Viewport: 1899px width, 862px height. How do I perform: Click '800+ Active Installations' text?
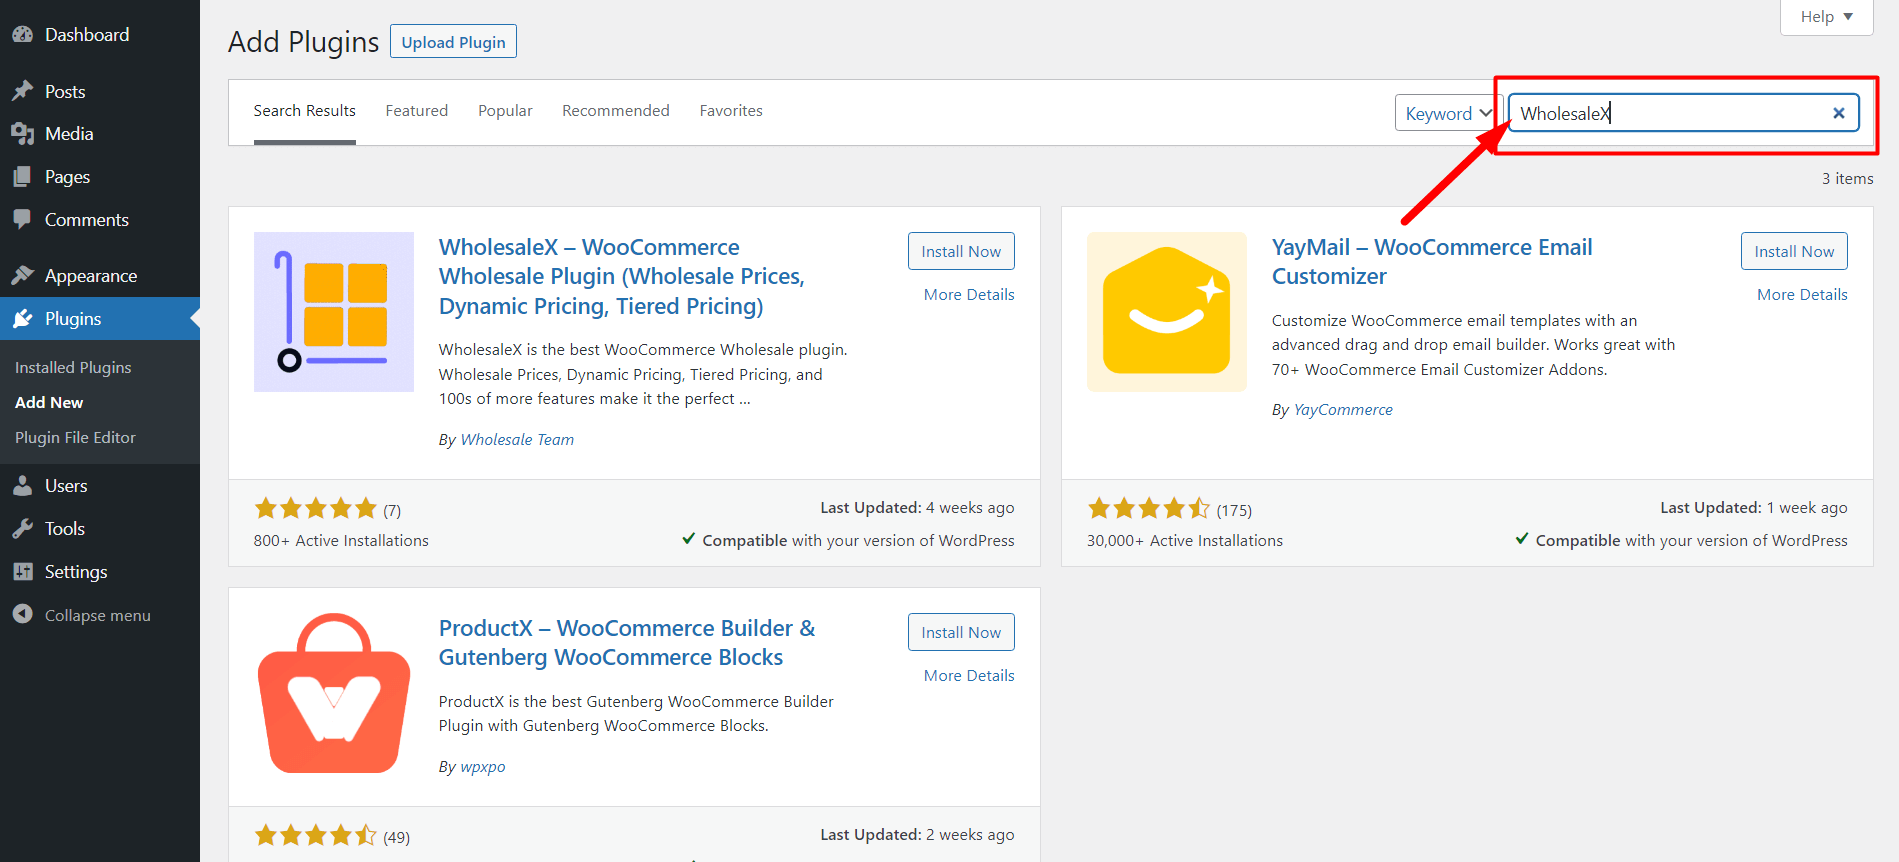tap(341, 540)
